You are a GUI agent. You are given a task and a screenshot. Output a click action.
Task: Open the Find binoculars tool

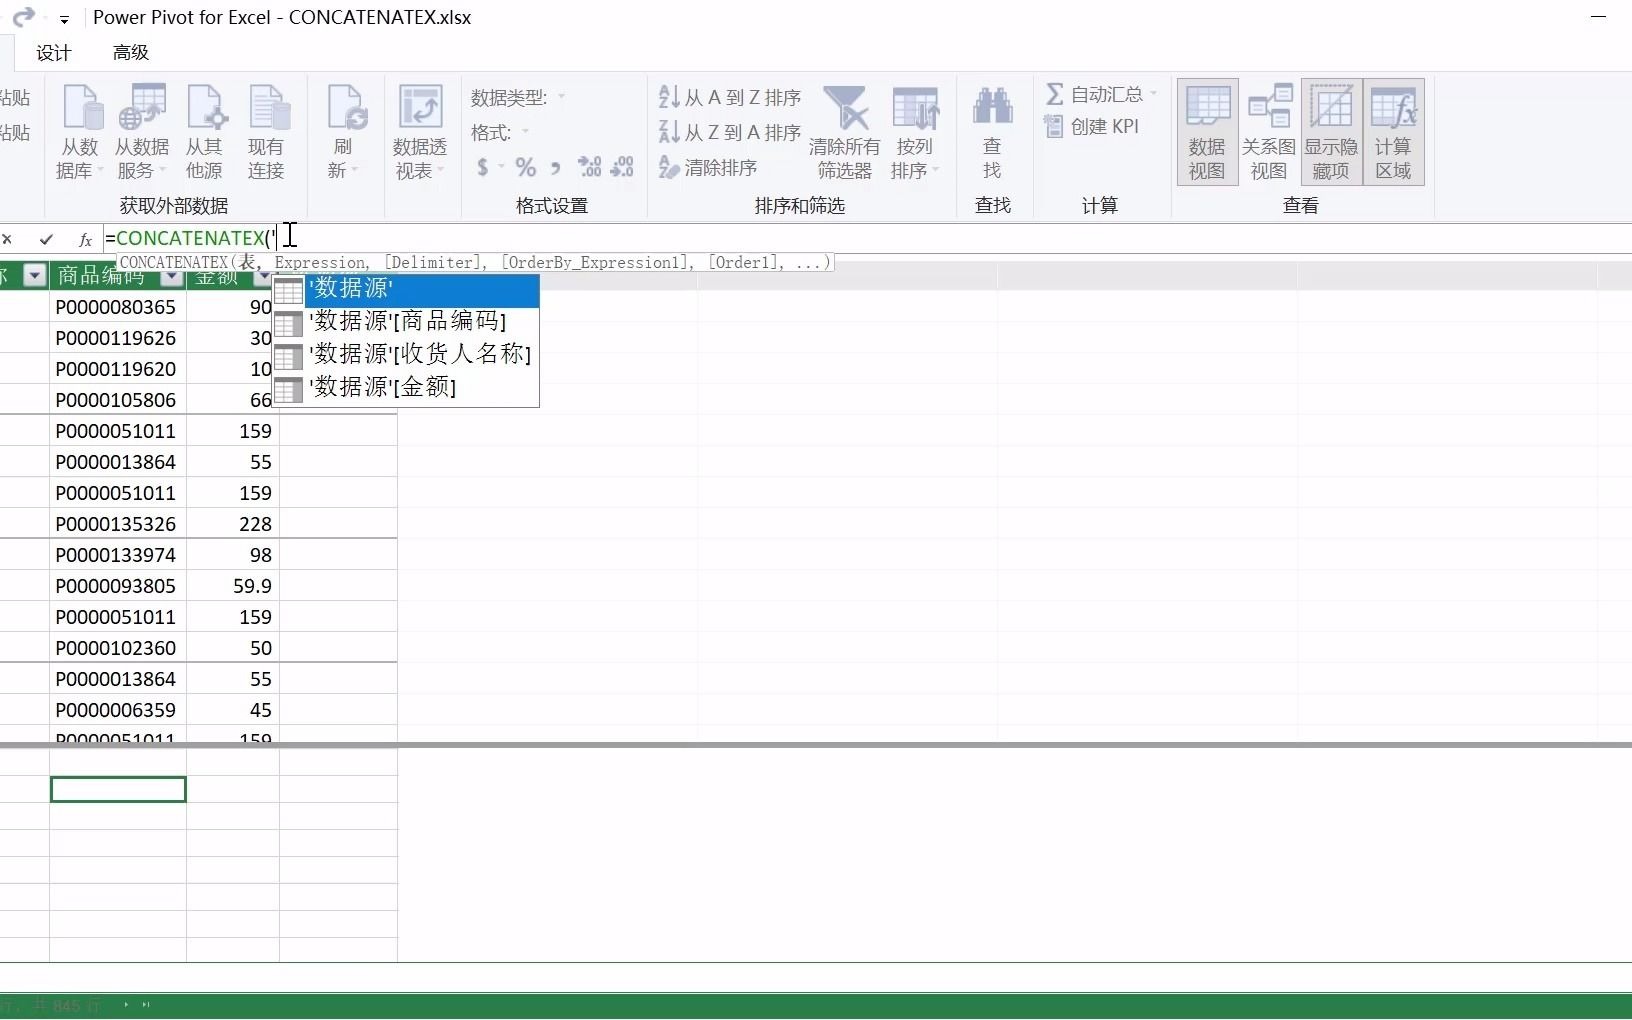point(992,132)
